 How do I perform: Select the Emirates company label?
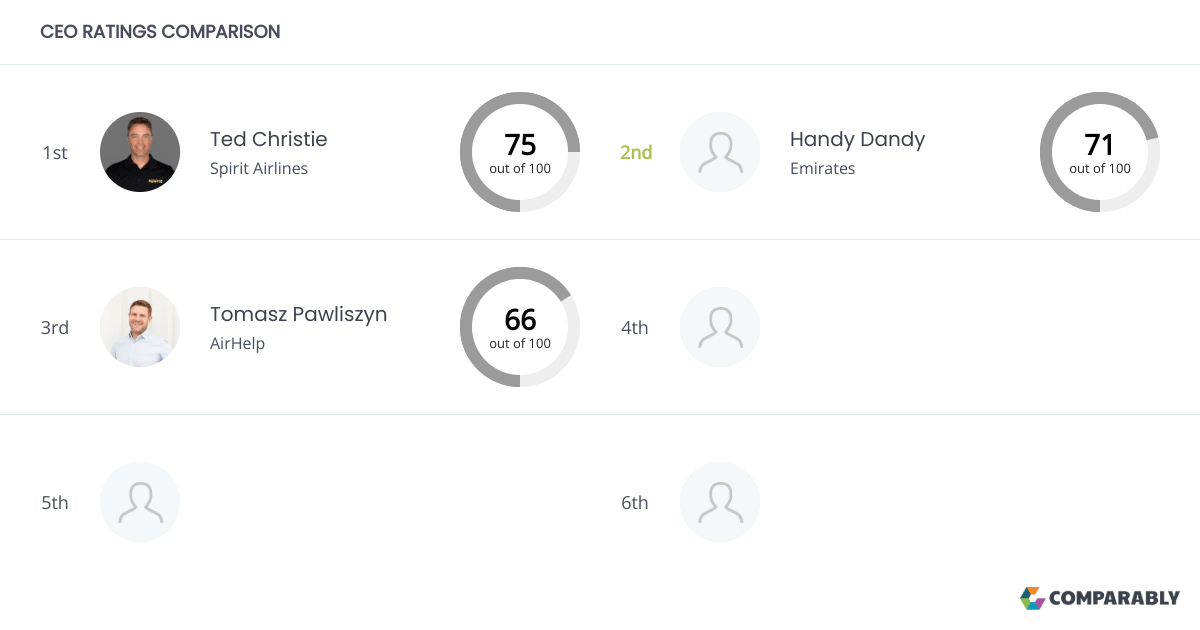click(822, 169)
